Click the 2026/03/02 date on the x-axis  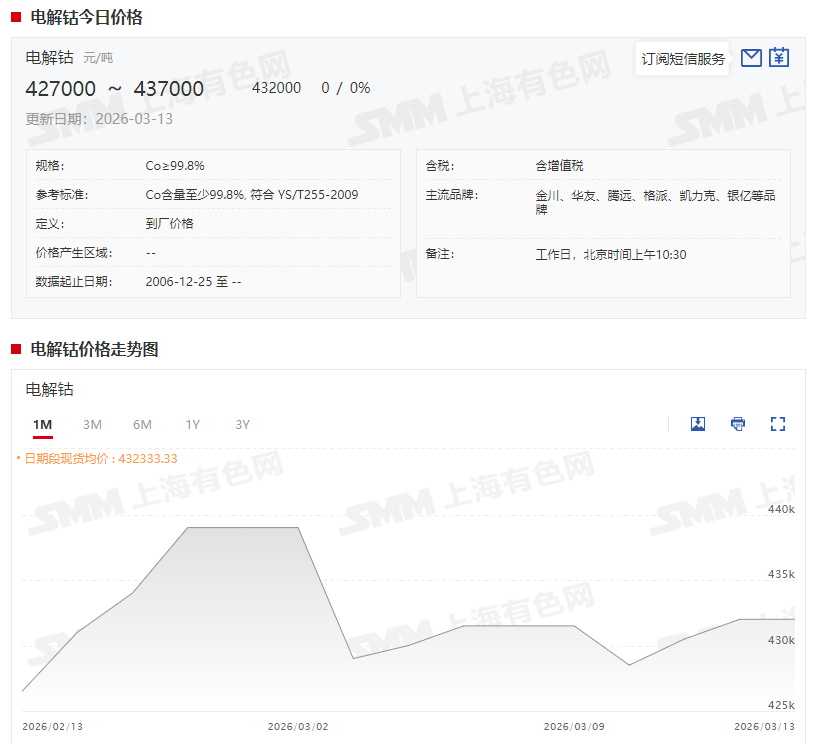tap(298, 726)
